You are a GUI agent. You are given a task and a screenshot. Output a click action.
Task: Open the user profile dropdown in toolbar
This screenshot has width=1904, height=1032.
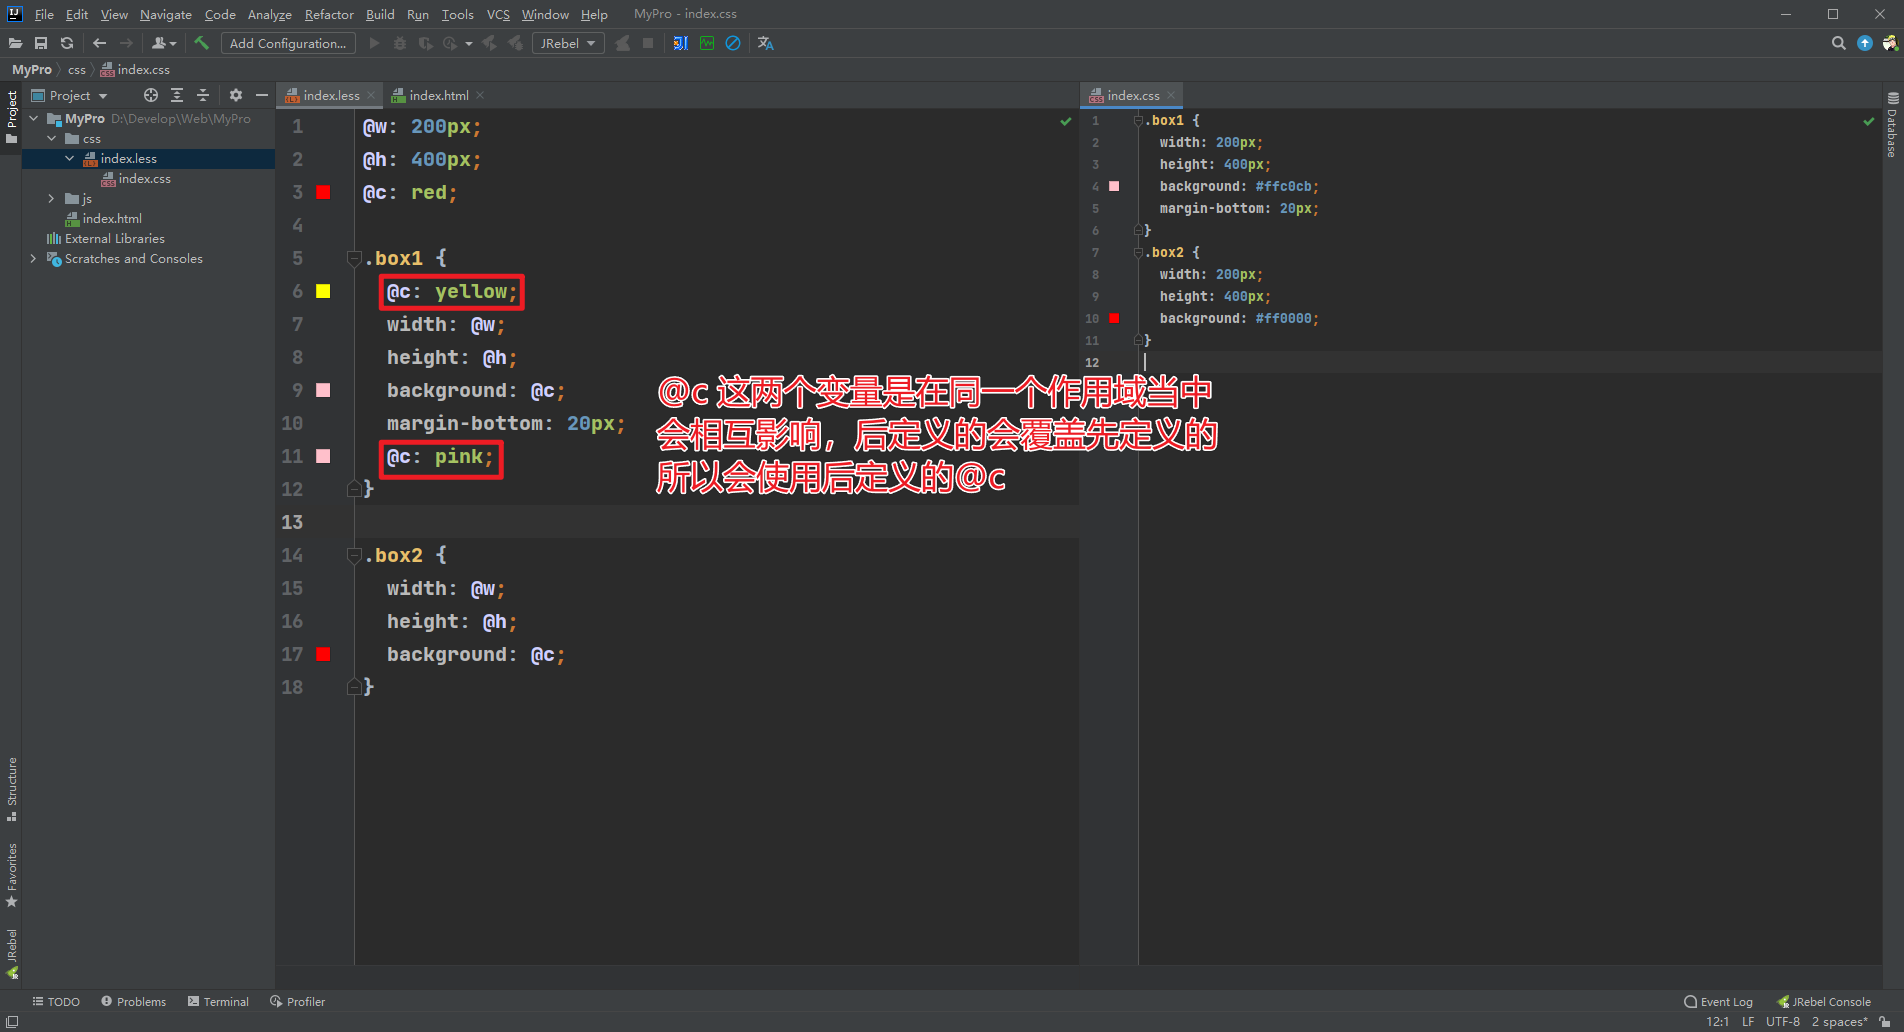[x=164, y=43]
